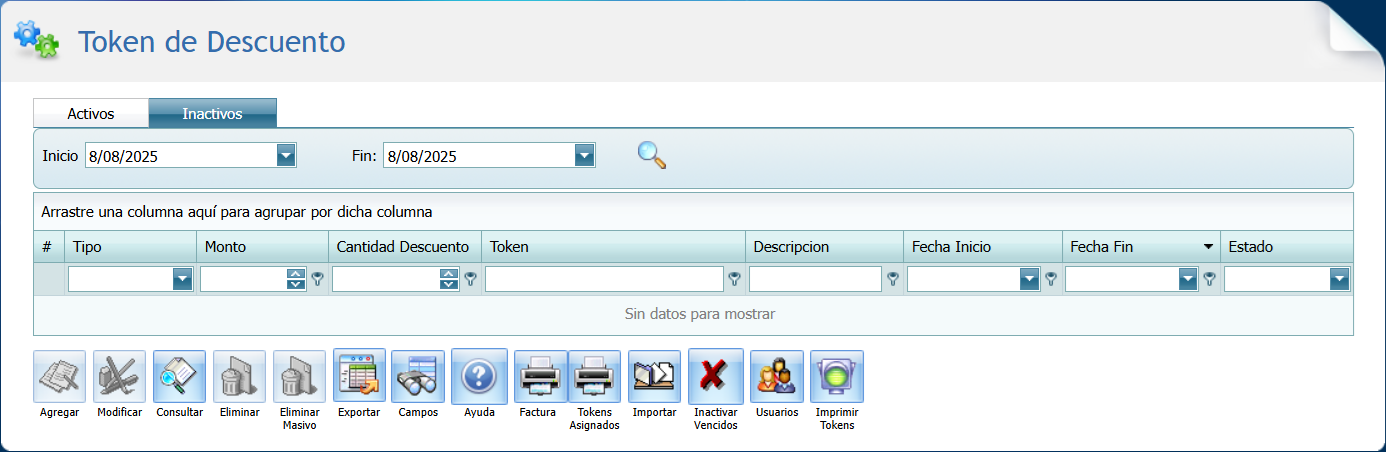Open Ayuda help icon

click(x=479, y=376)
